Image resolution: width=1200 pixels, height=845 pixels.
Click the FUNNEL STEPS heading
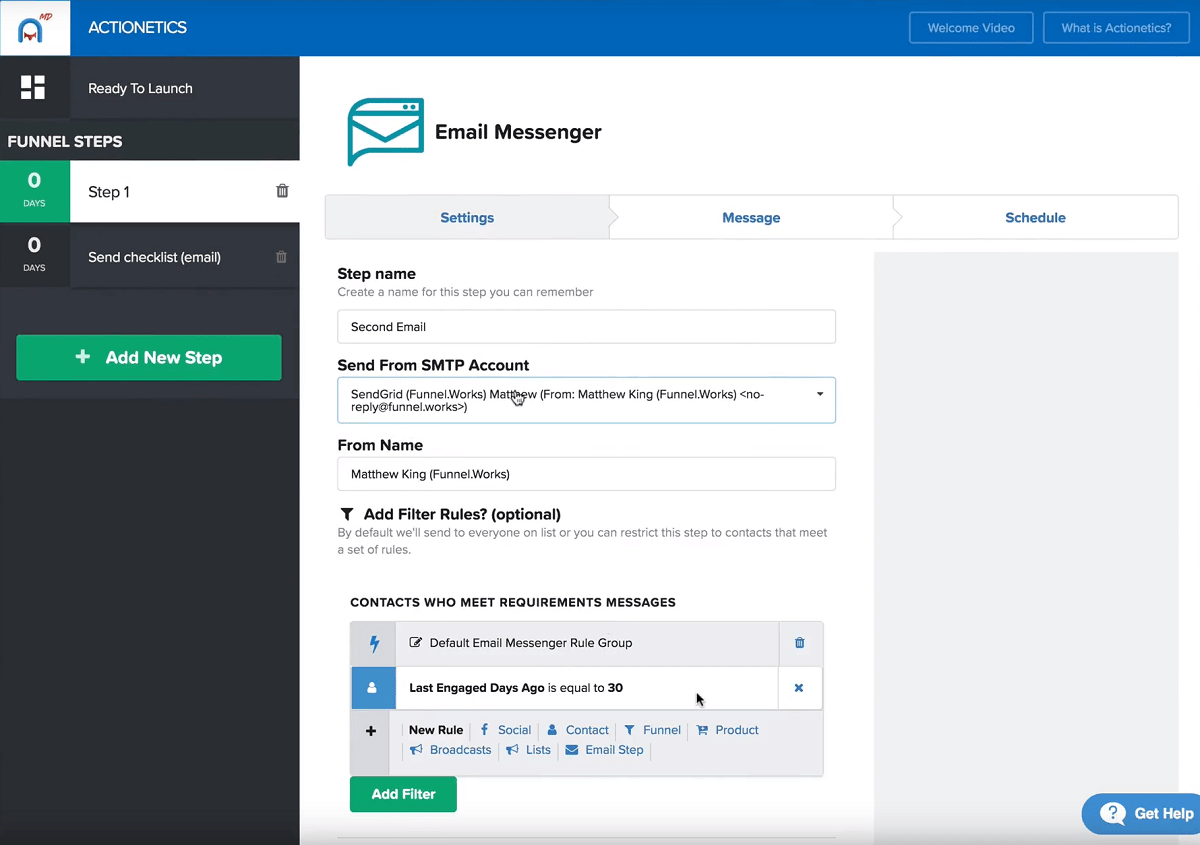click(65, 141)
